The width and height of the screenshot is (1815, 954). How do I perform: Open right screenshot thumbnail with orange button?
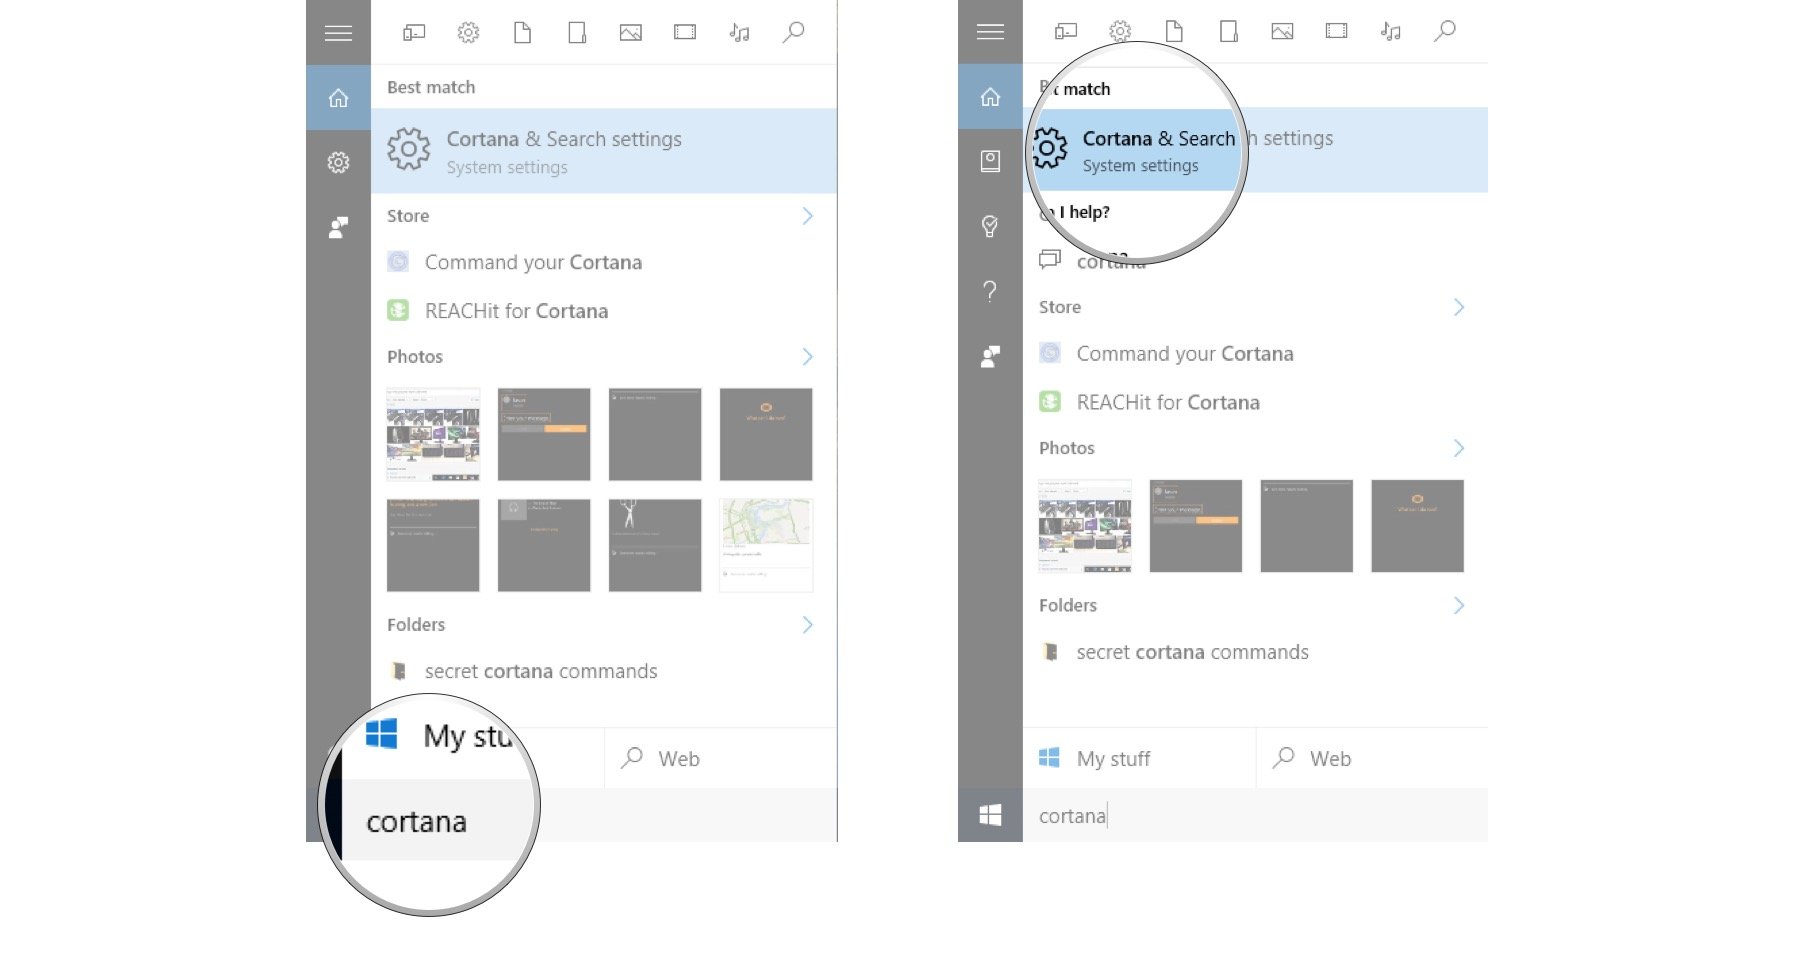1196,526
